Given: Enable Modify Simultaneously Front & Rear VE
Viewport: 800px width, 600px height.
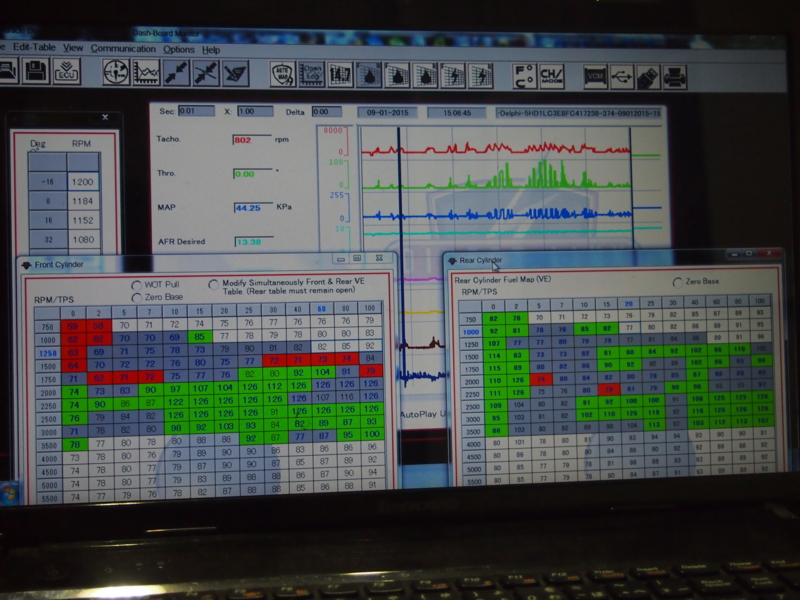Looking at the screenshot, I should click(x=213, y=284).
